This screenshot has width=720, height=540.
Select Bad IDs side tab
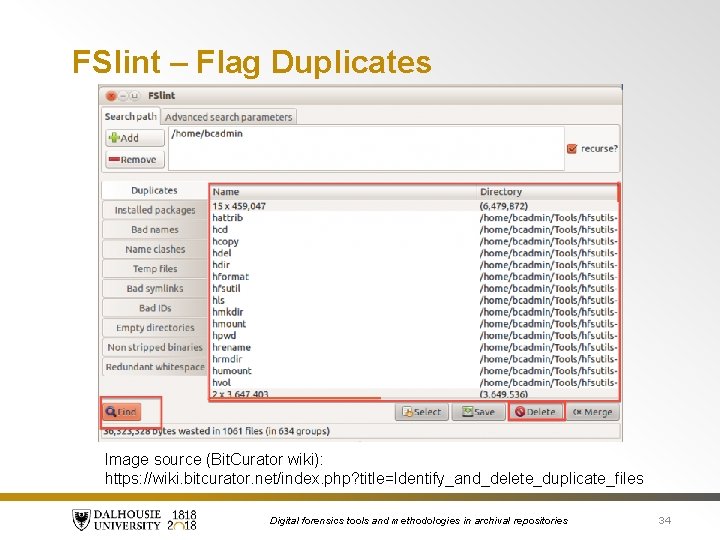tap(155, 308)
